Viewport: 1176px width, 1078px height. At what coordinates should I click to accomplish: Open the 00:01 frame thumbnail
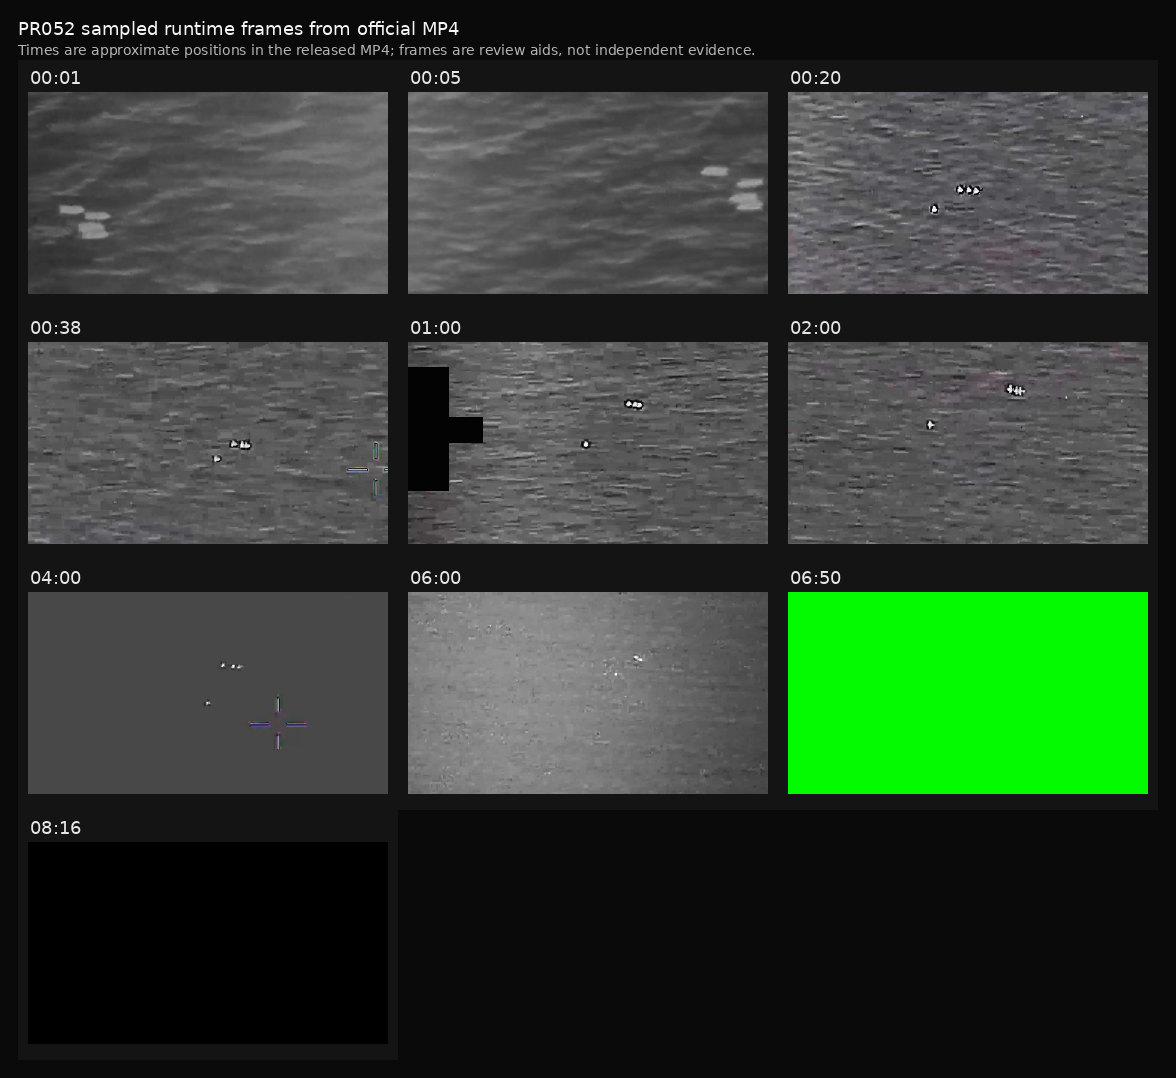coord(208,193)
